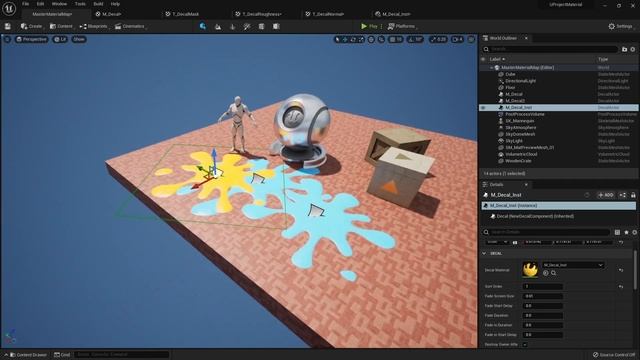Open the File menu
The height and width of the screenshot is (360, 640).
pyautogui.click(x=25, y=4)
